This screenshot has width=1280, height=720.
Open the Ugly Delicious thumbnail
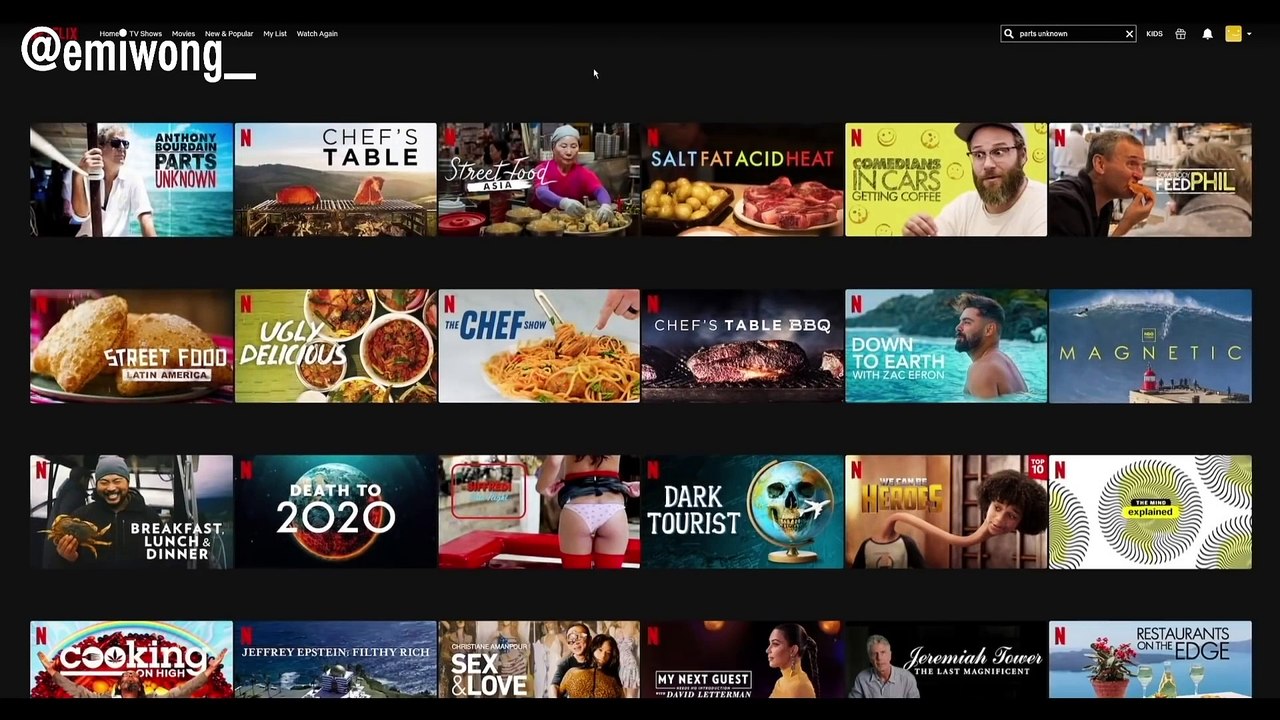[x=335, y=346]
